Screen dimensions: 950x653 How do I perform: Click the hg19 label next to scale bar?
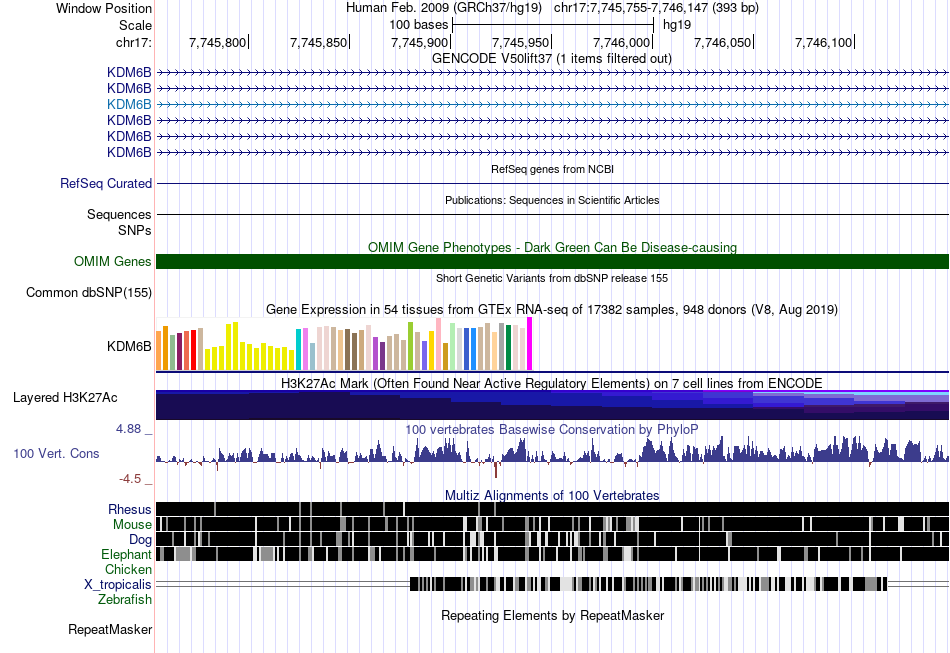tap(677, 25)
